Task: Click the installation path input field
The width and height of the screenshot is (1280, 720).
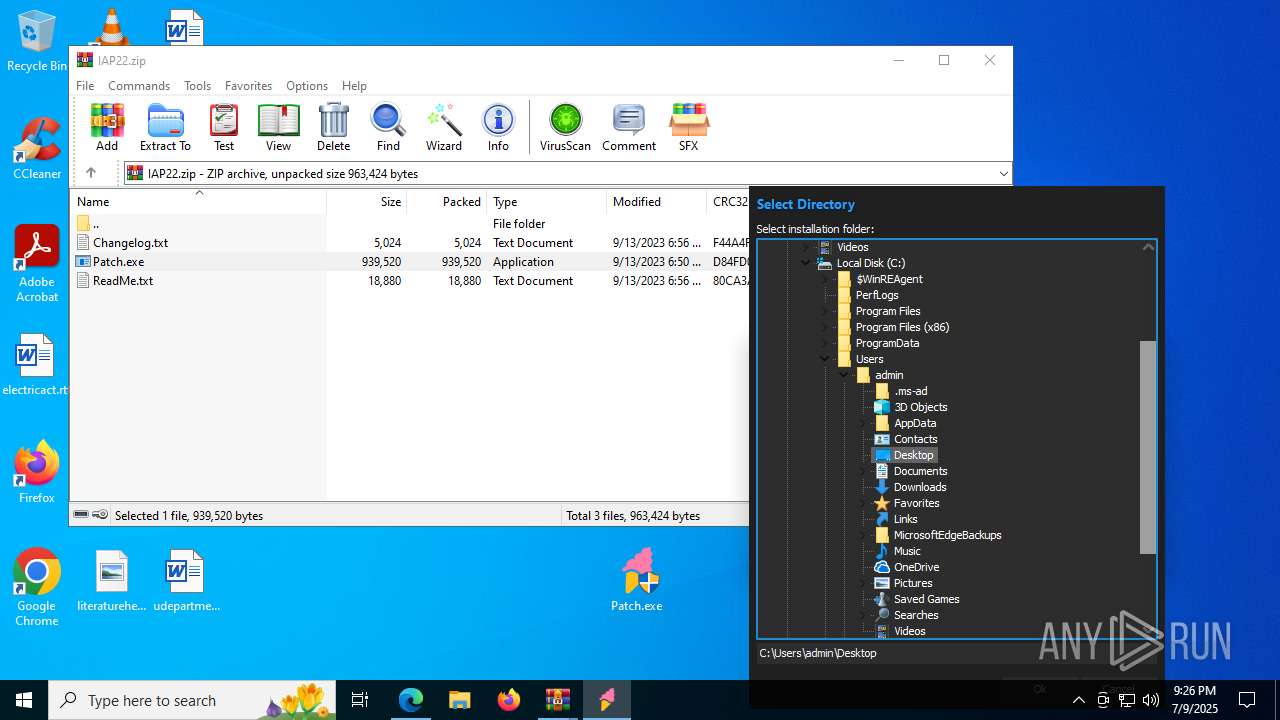Action: click(956, 653)
